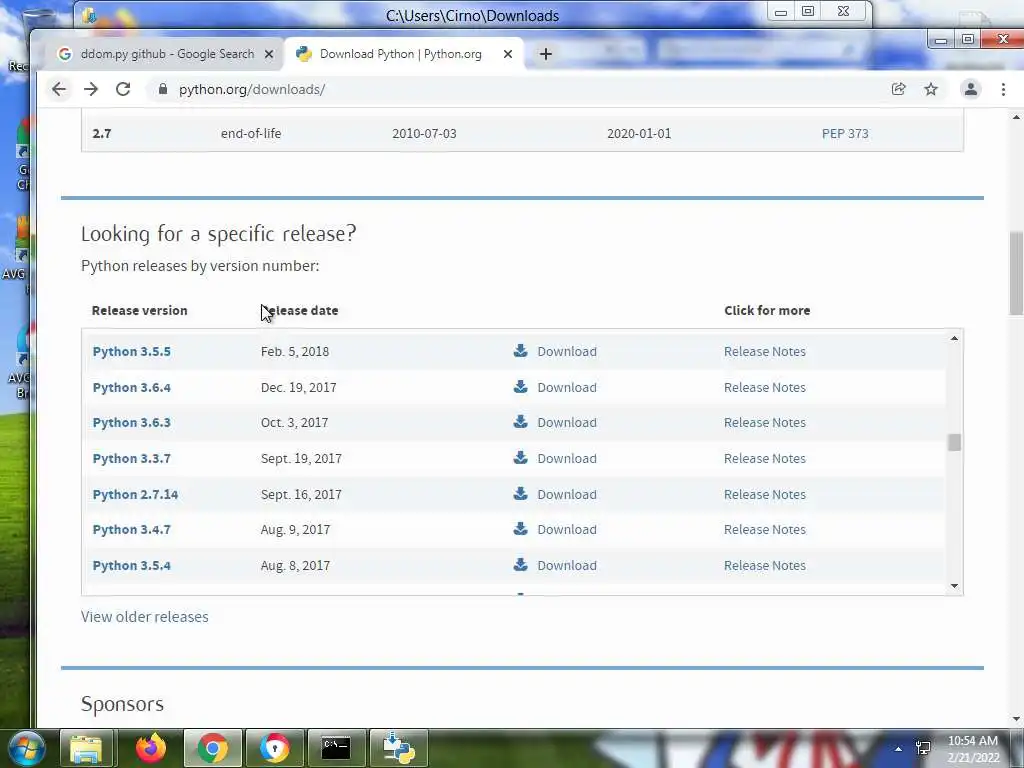Click the Sept. 19, 2017 release date
The width and height of the screenshot is (1024, 768).
[x=301, y=458]
